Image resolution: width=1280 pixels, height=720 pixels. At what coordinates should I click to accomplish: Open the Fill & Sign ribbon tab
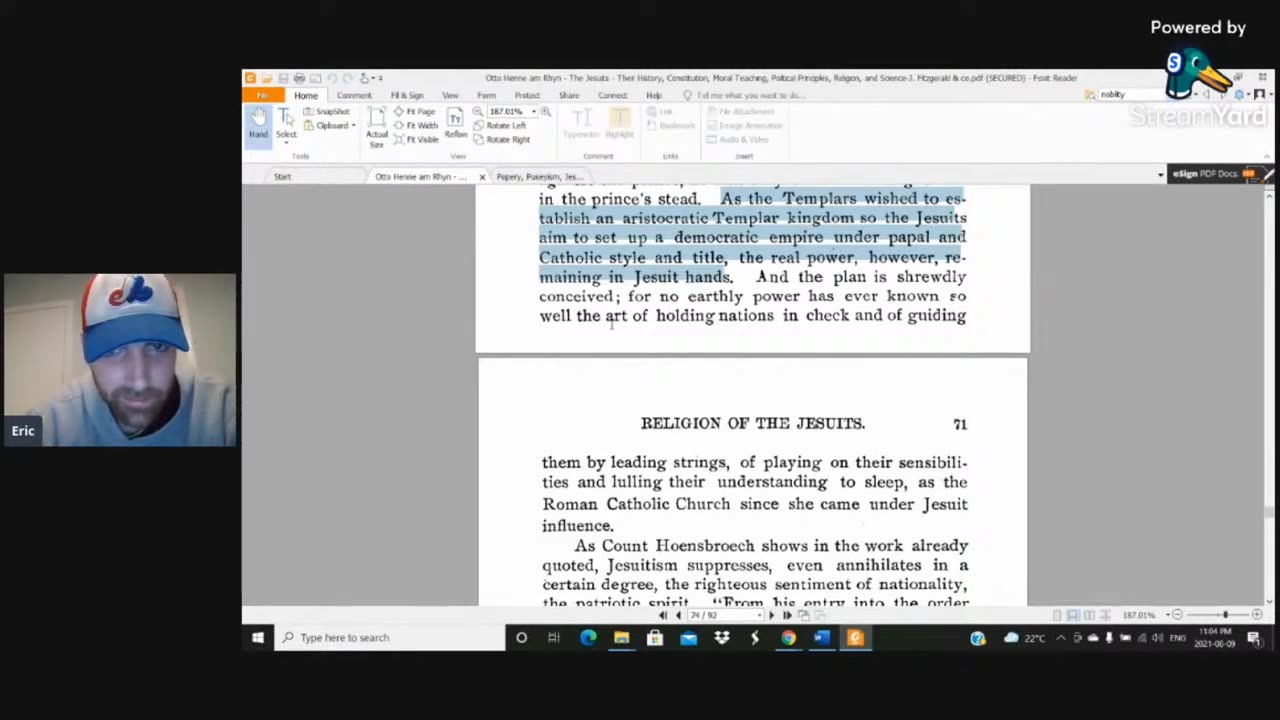(407, 95)
